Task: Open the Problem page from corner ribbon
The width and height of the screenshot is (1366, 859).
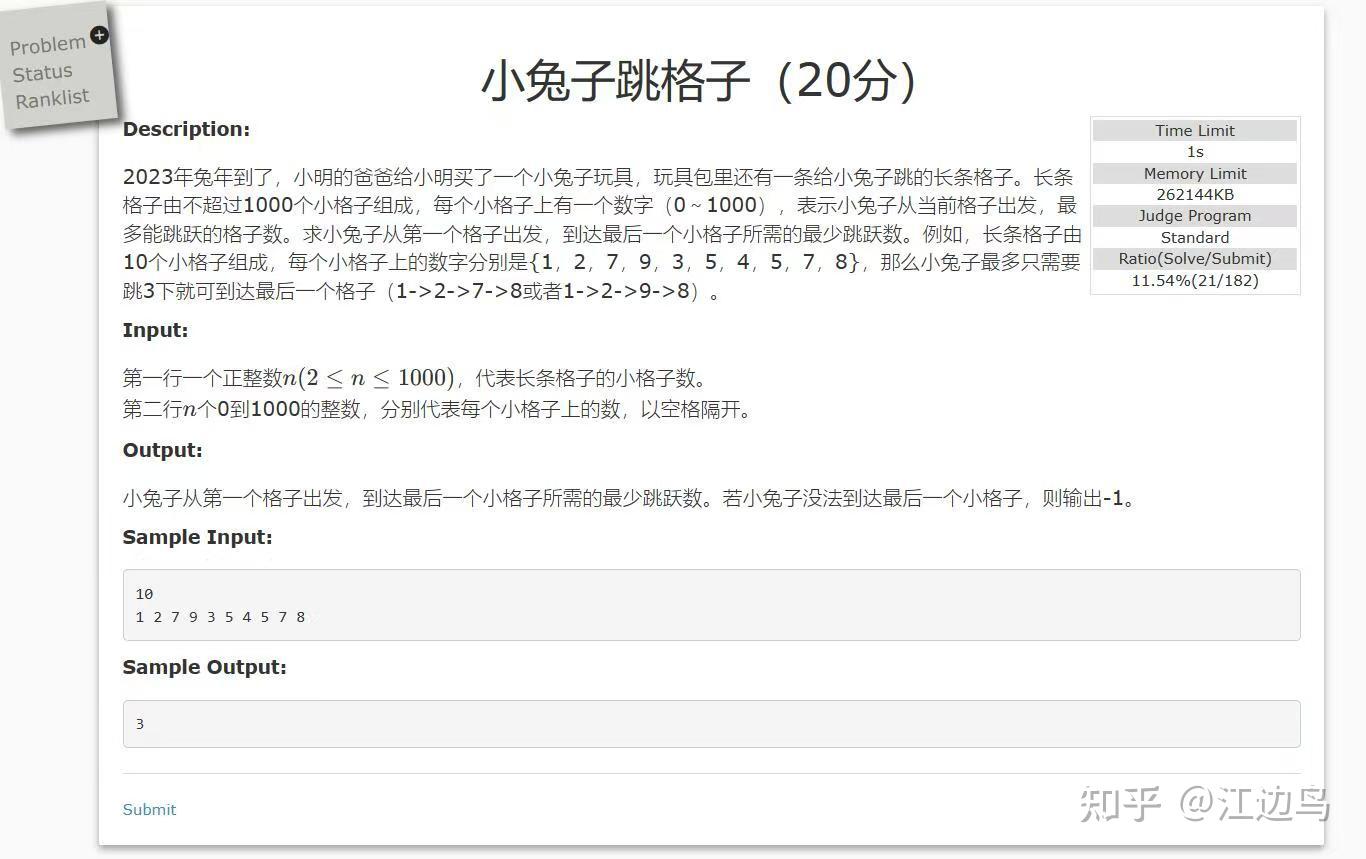Action: (50, 43)
